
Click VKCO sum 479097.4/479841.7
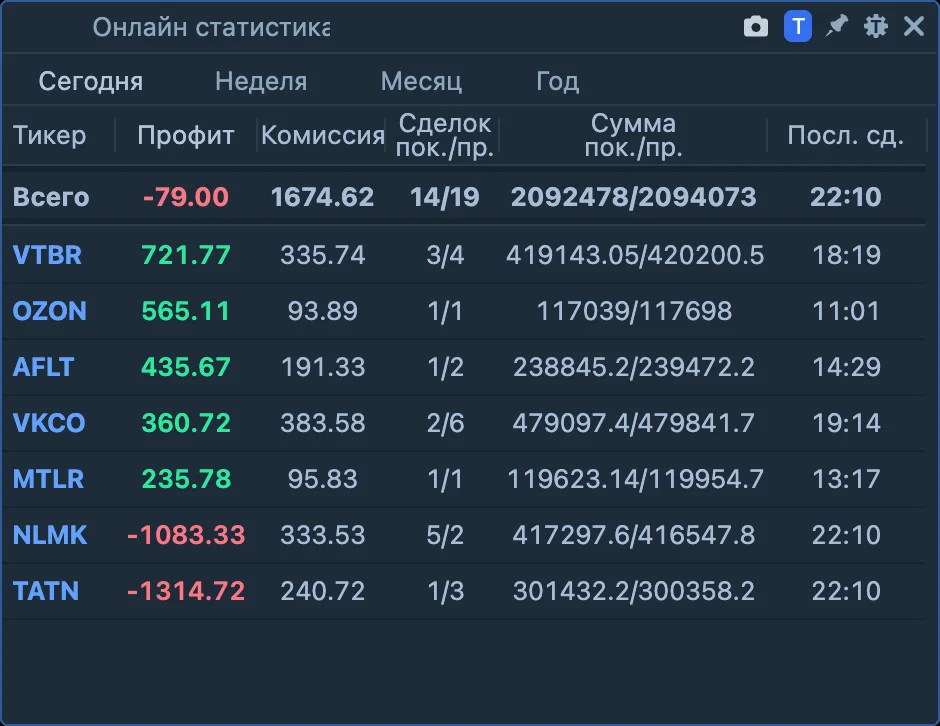click(634, 423)
